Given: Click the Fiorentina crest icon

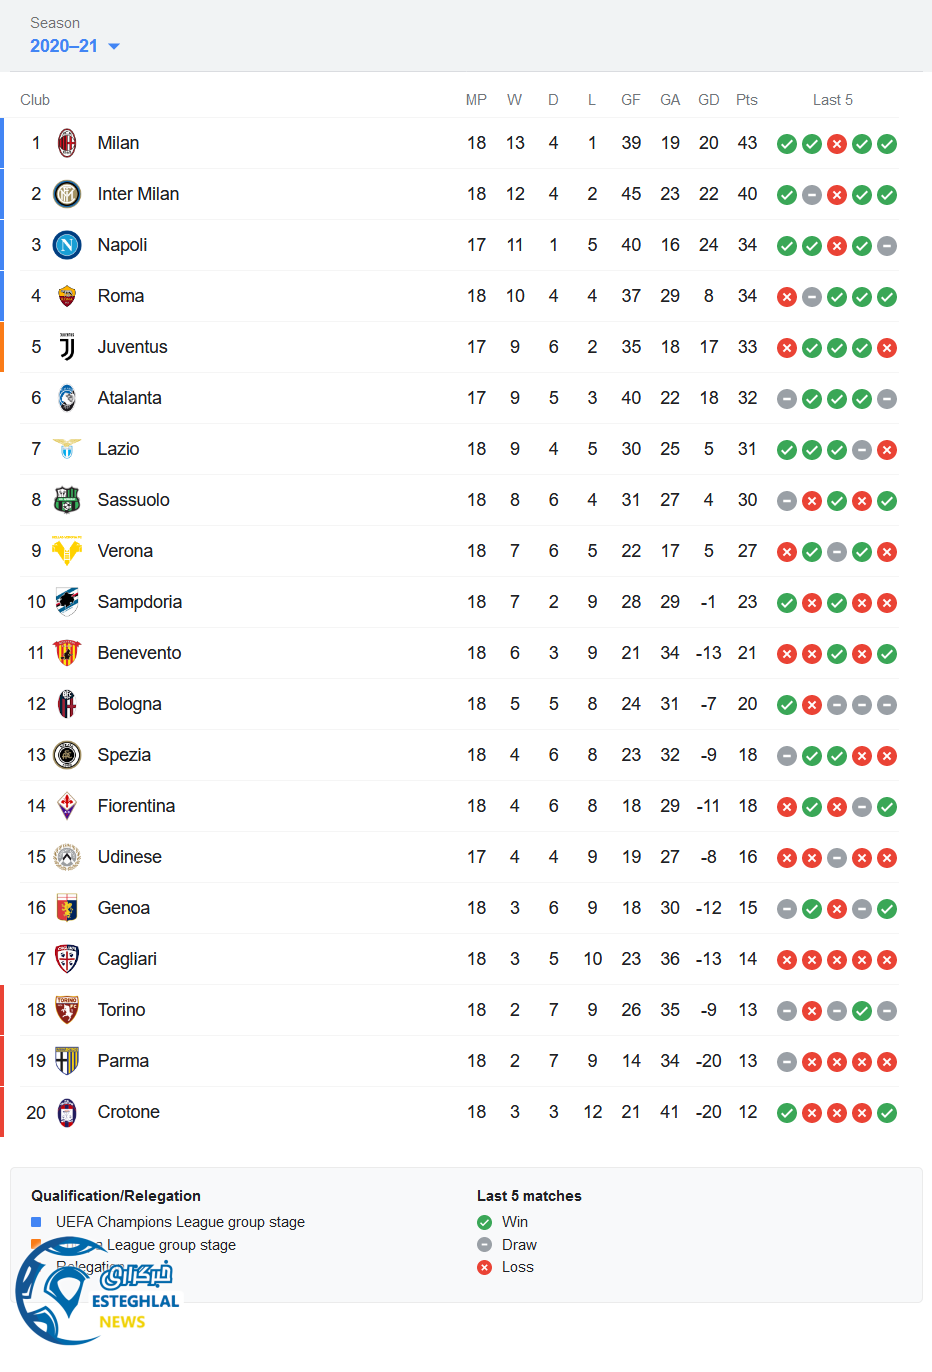Looking at the screenshot, I should pyautogui.click(x=67, y=806).
